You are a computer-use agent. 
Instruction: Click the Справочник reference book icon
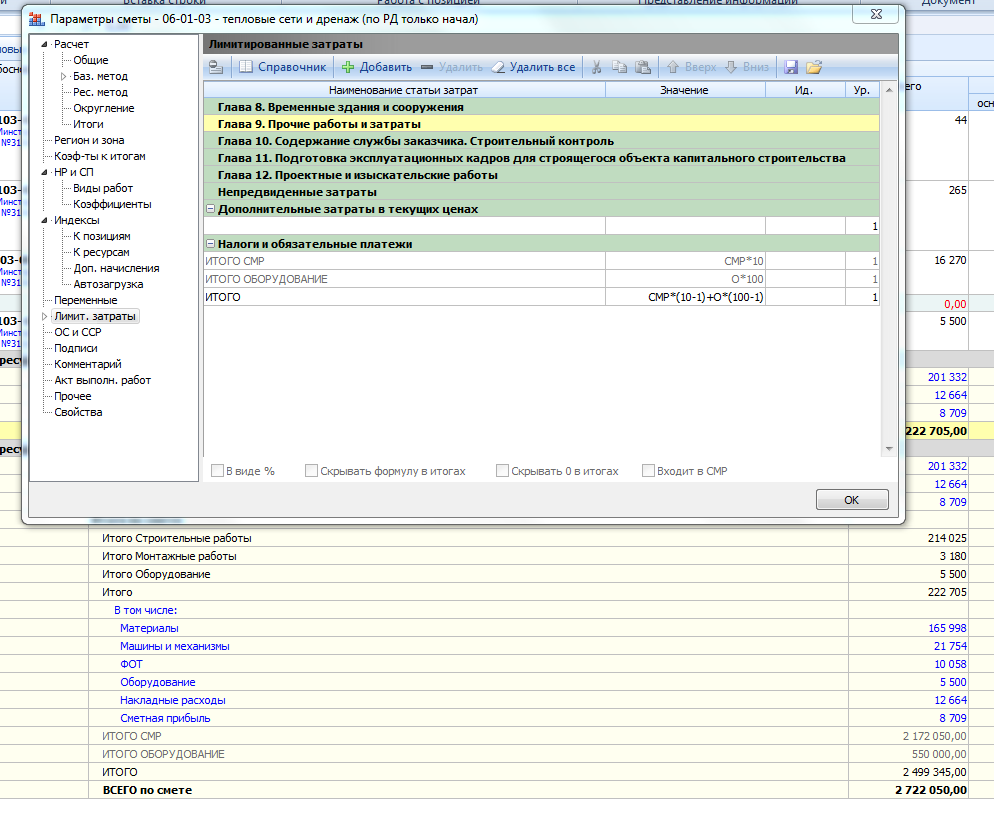pos(246,67)
